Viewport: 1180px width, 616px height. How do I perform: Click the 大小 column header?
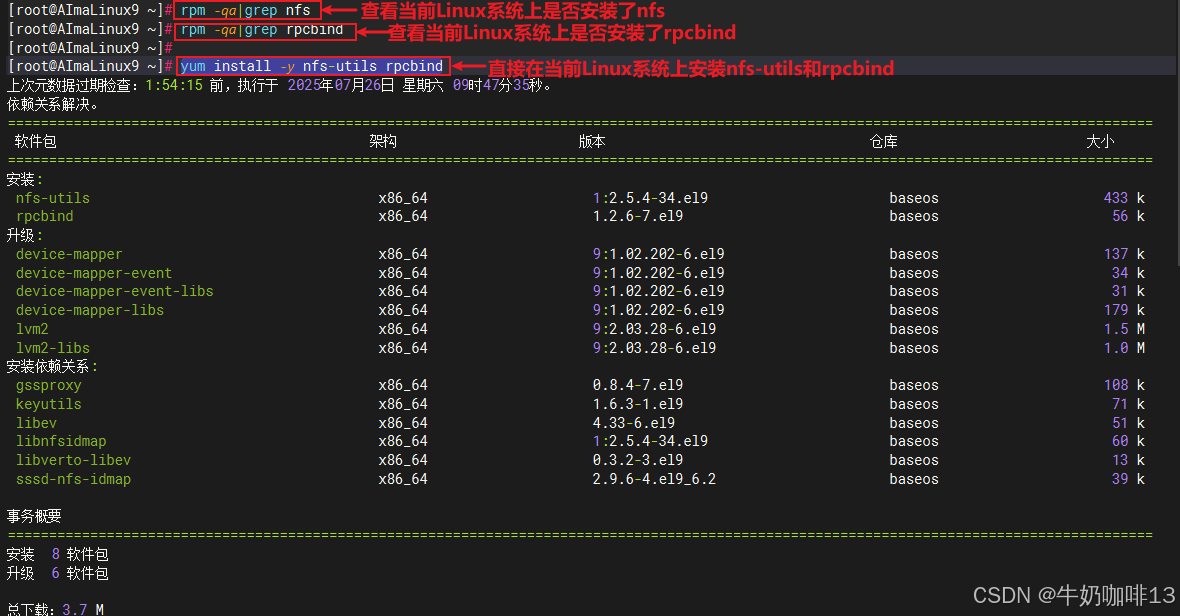coord(1100,141)
